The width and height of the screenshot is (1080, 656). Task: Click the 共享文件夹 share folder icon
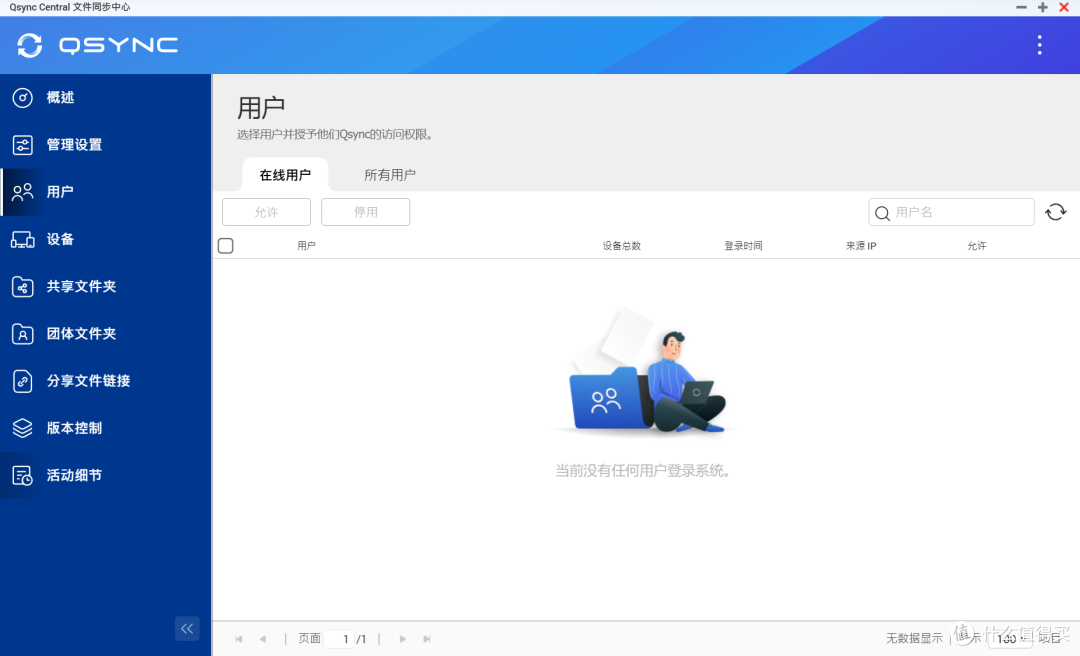click(x=22, y=287)
